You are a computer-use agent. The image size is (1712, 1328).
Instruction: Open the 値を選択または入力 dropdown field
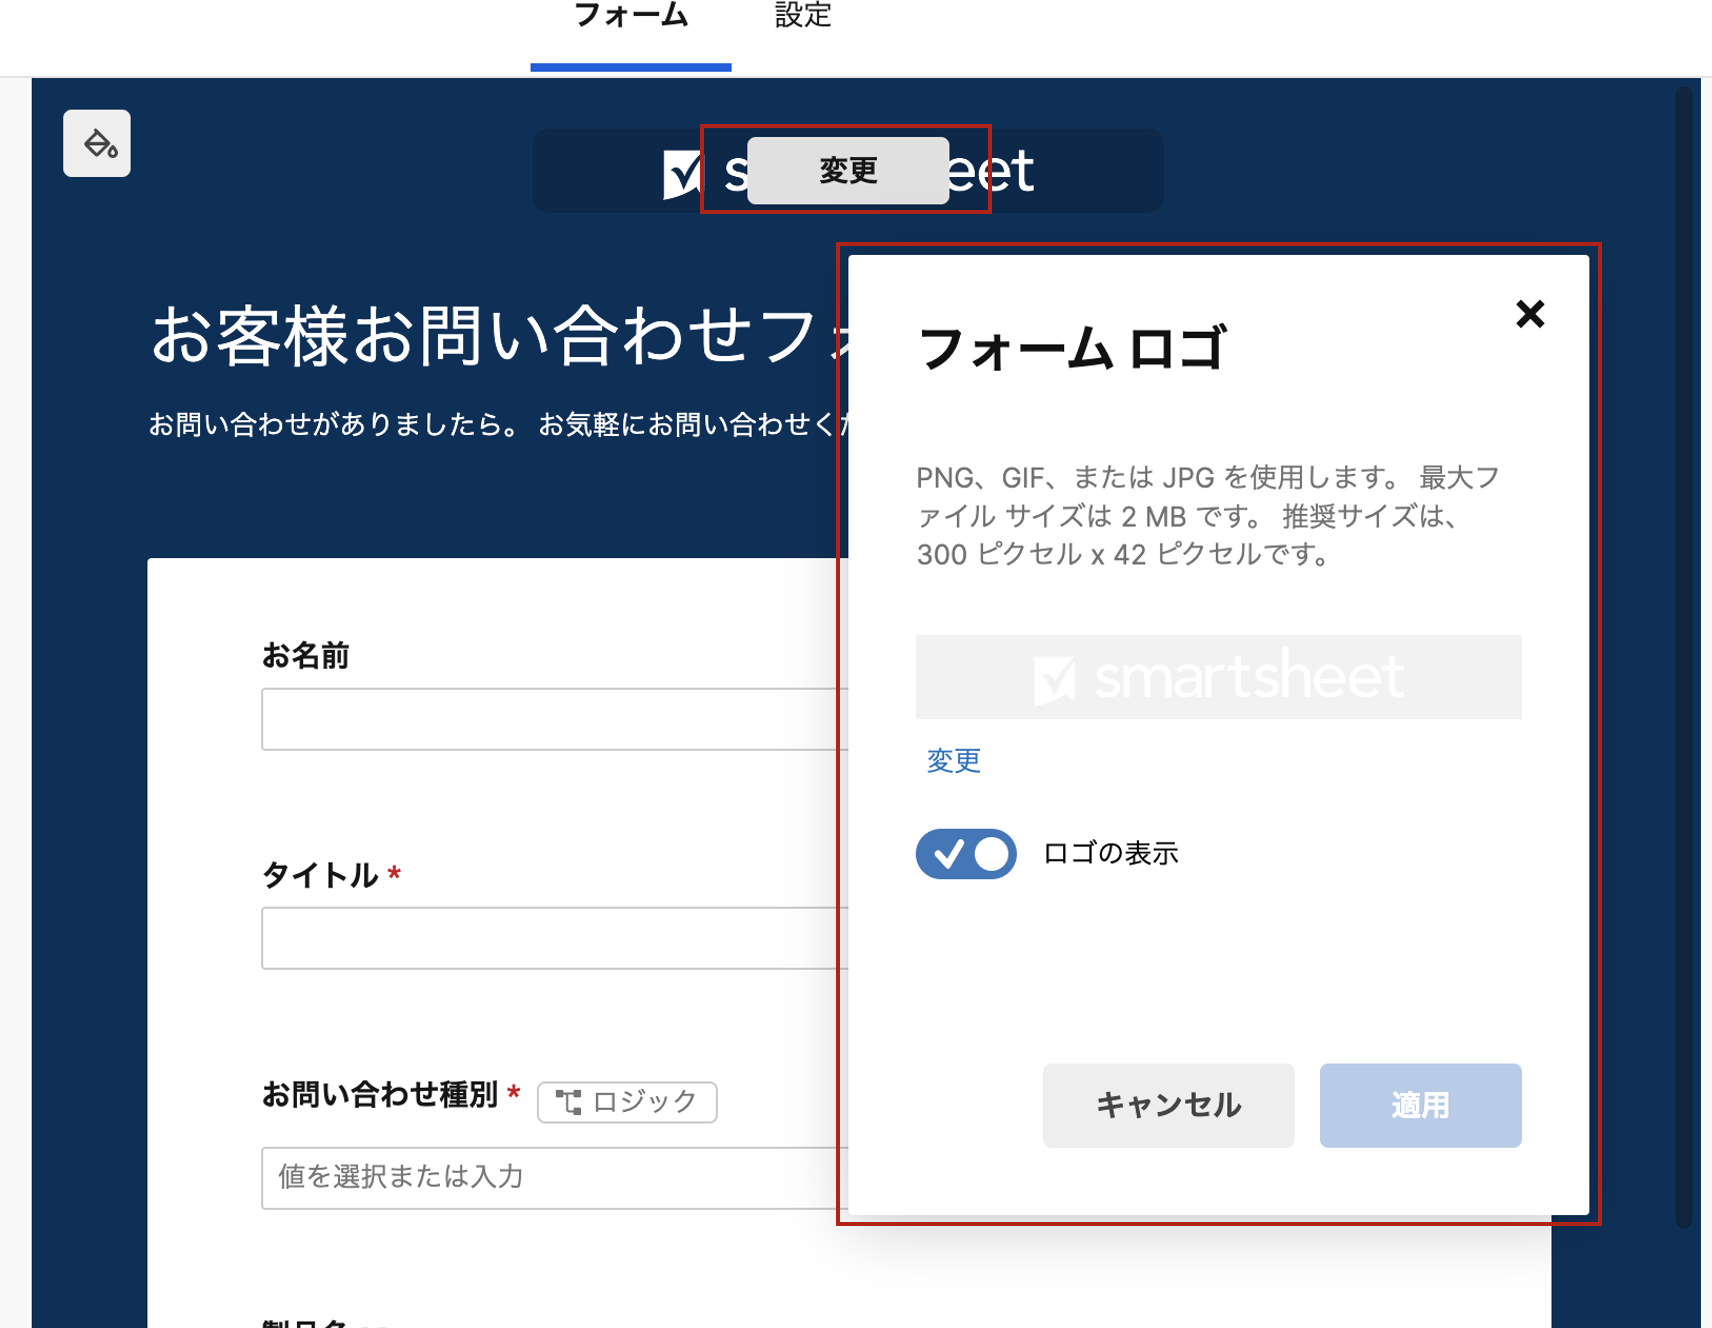click(555, 1178)
